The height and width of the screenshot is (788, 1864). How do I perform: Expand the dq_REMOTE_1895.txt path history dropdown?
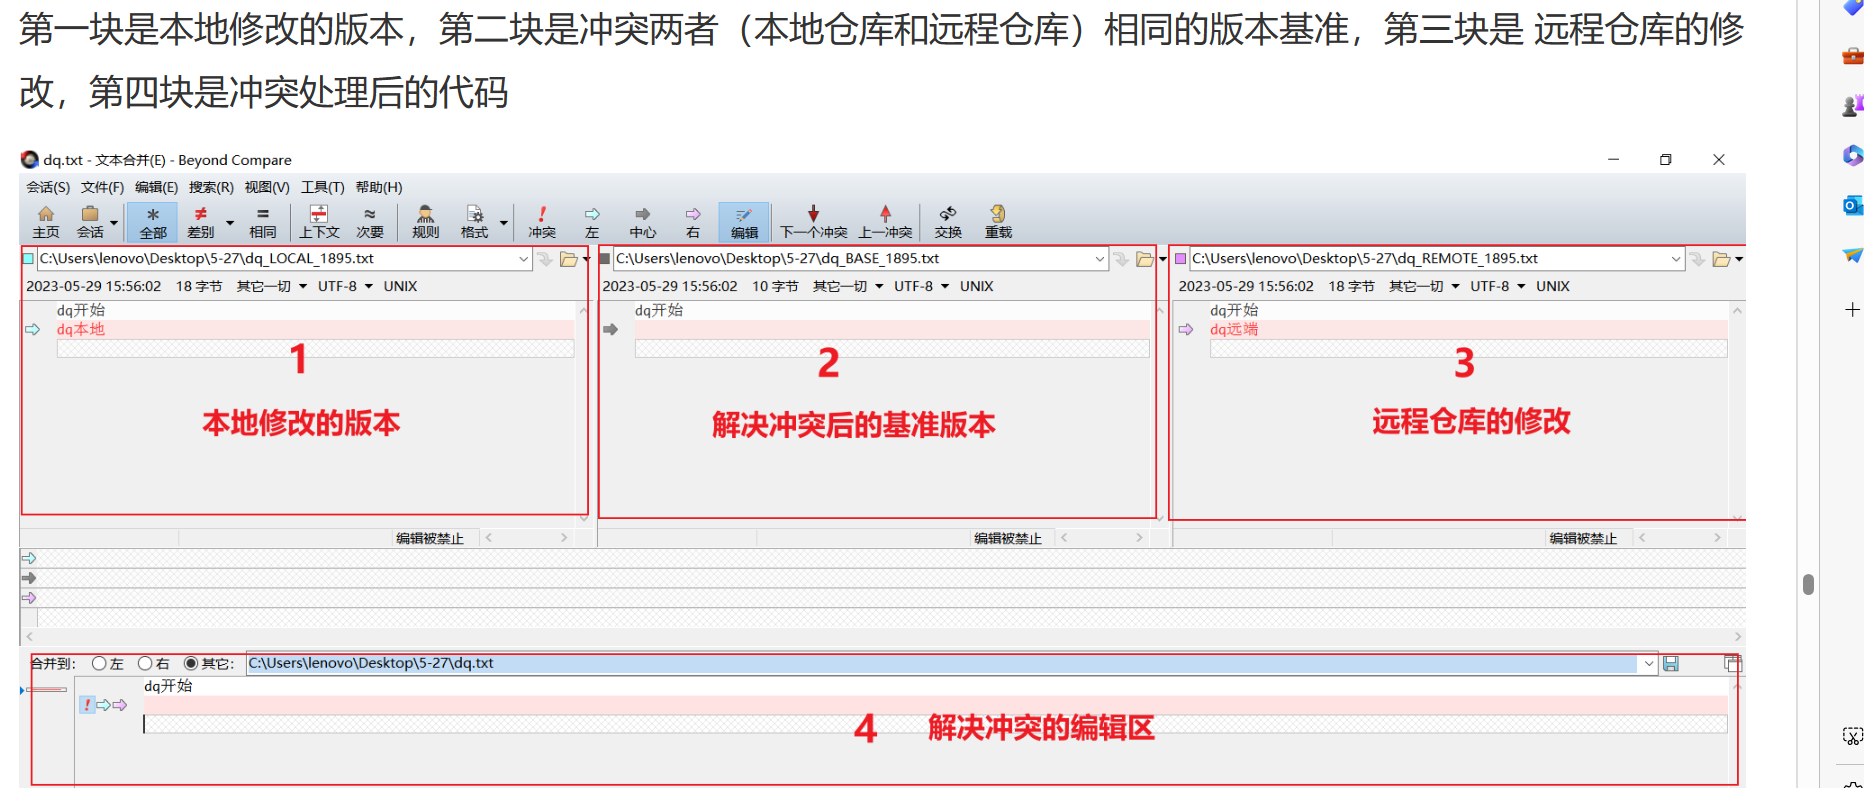[x=1675, y=259]
